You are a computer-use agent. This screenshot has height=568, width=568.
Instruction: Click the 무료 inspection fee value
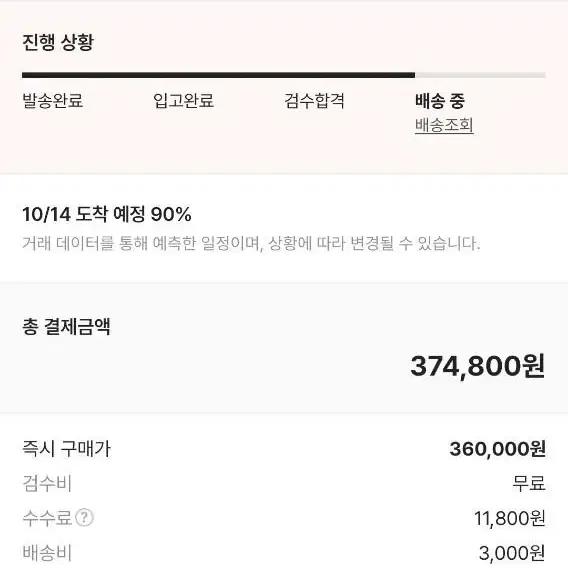pos(529,484)
